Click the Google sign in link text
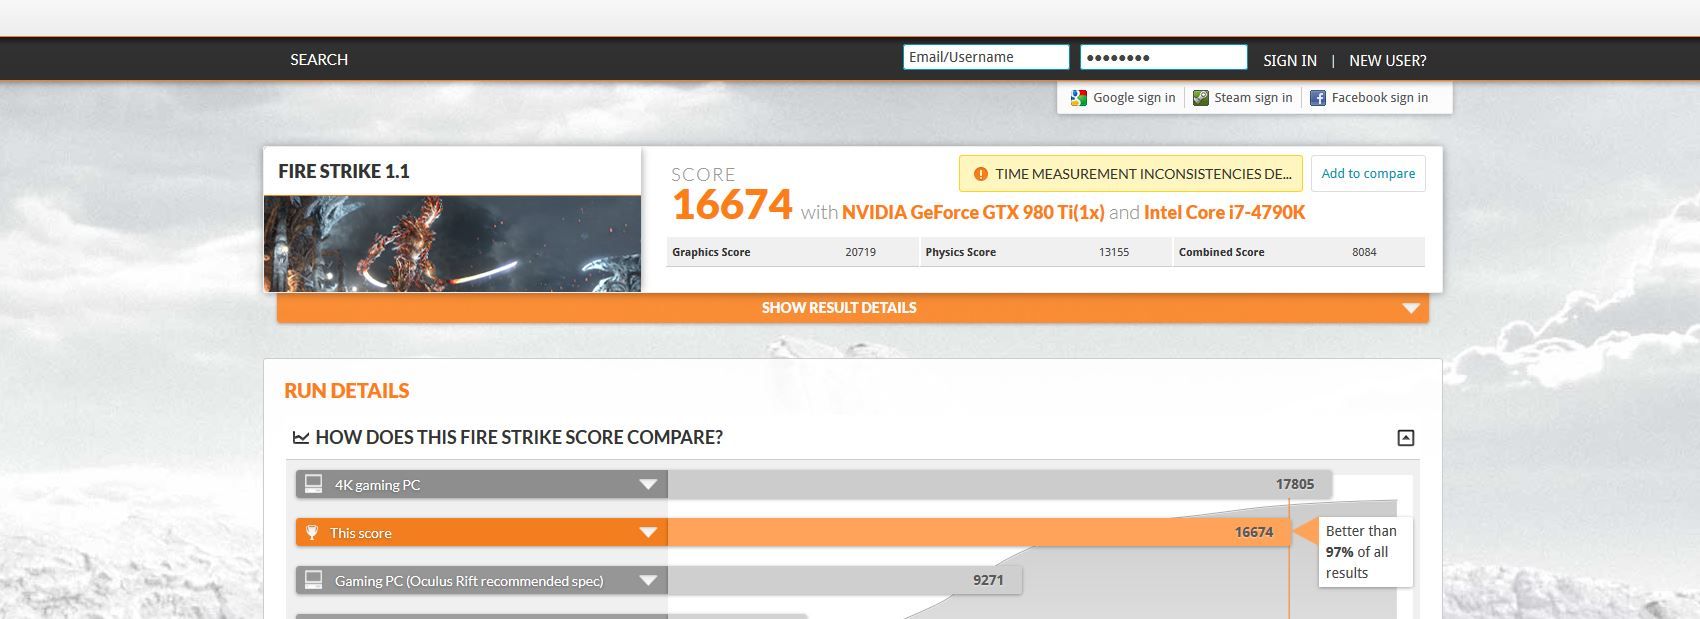 point(1134,98)
